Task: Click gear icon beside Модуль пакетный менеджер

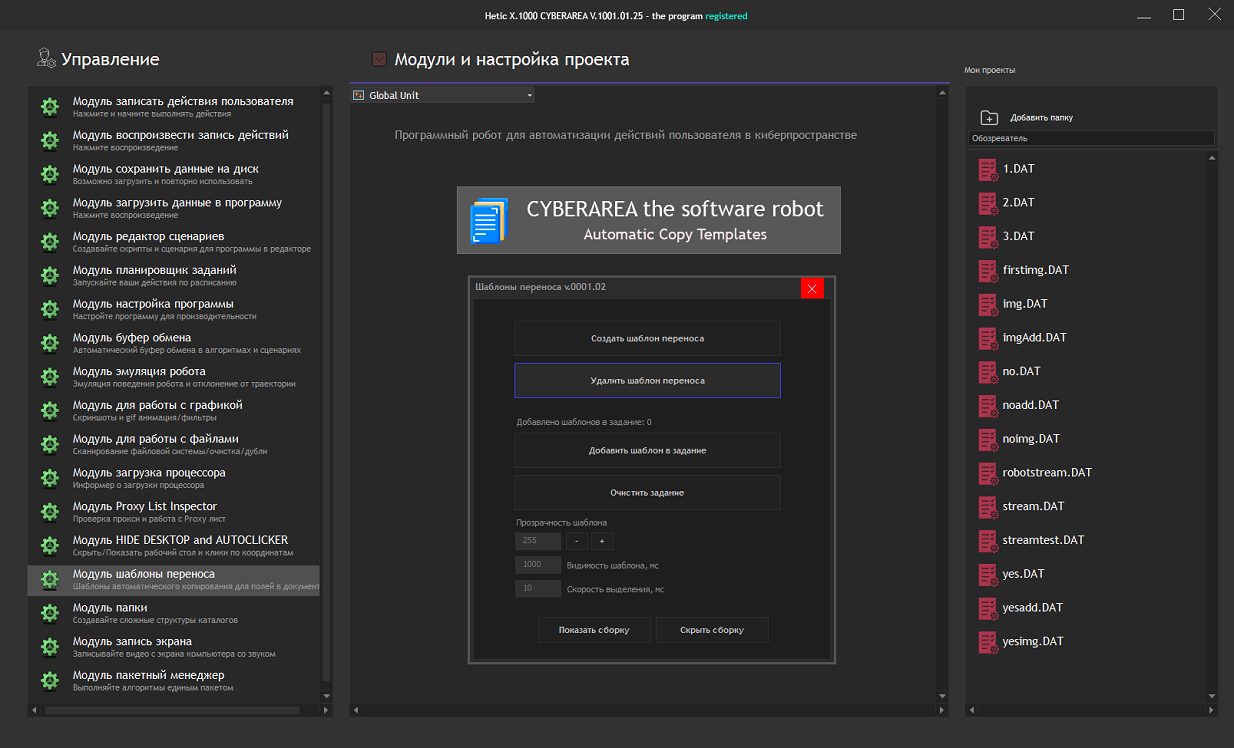Action: coord(49,681)
